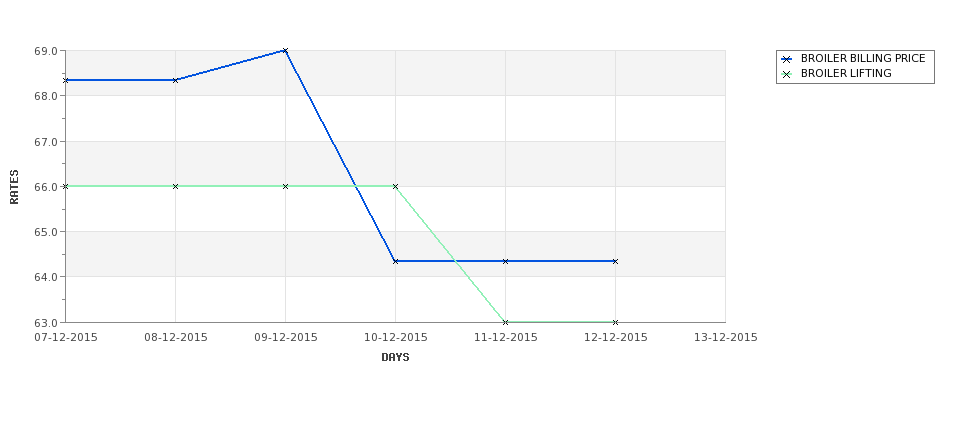
Task: Click the DAYS axis title
Action: coord(395,358)
